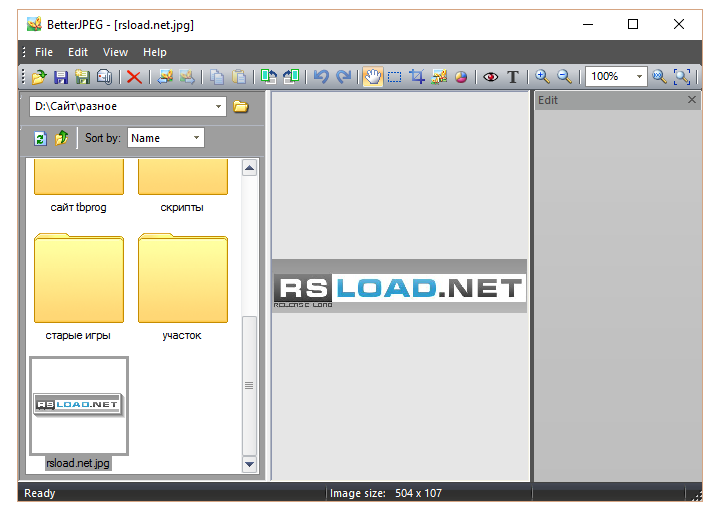Open the Help menu
Image resolution: width=725 pixels, height=522 pixels.
pos(154,52)
